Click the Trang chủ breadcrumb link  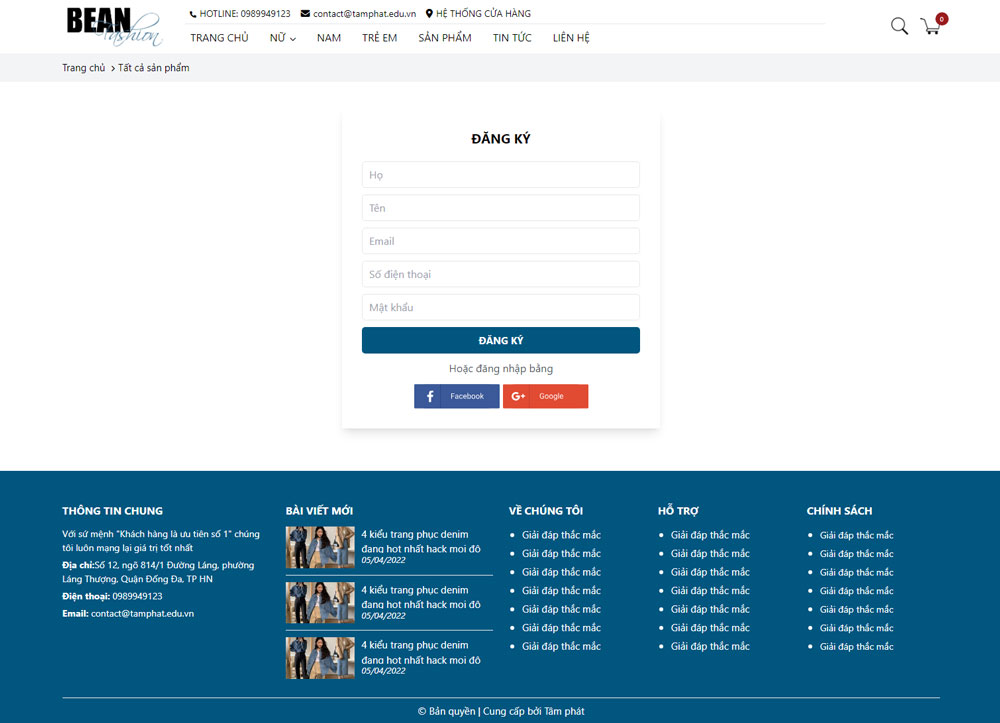83,68
